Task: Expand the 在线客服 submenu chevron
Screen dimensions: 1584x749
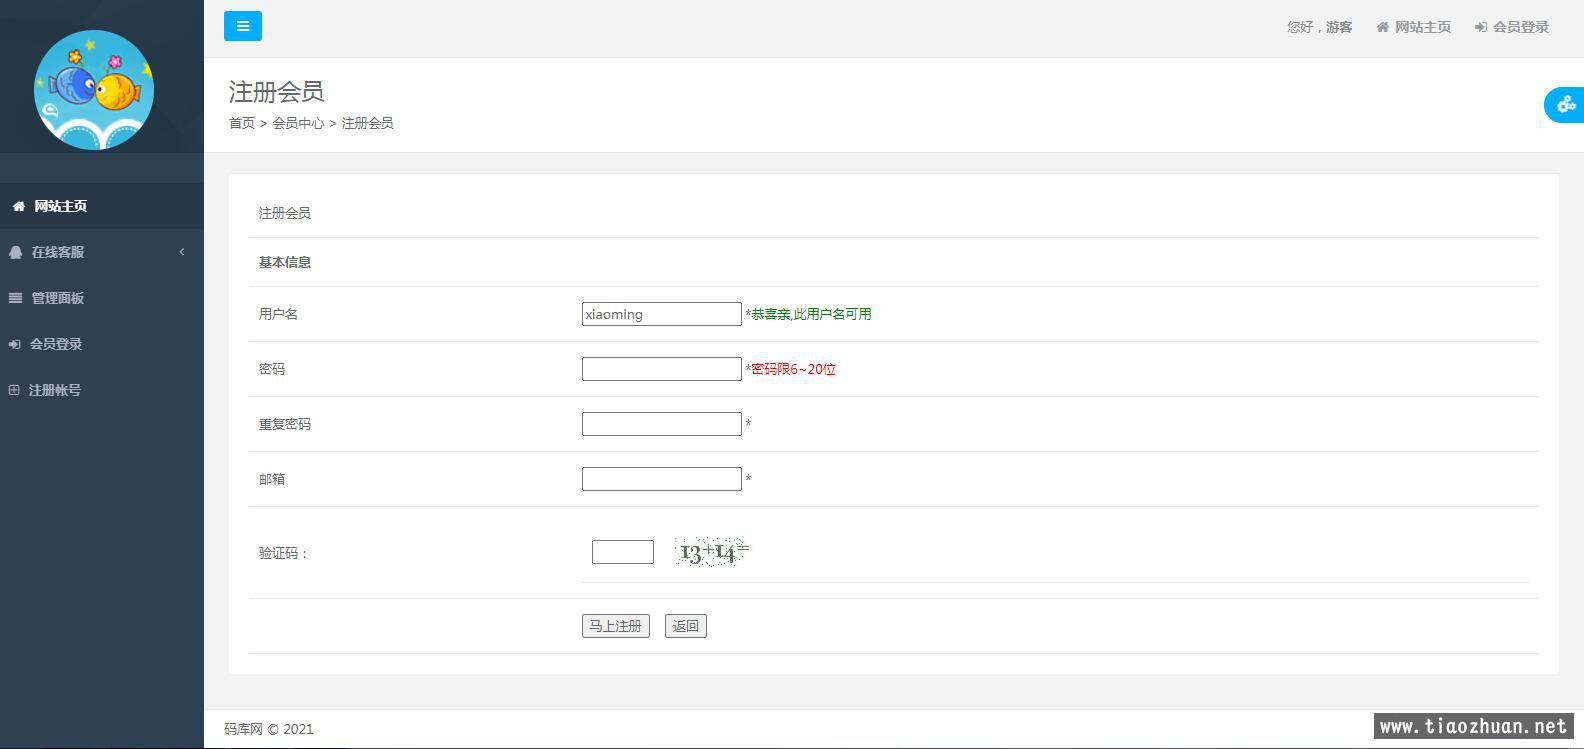Action: pos(182,252)
